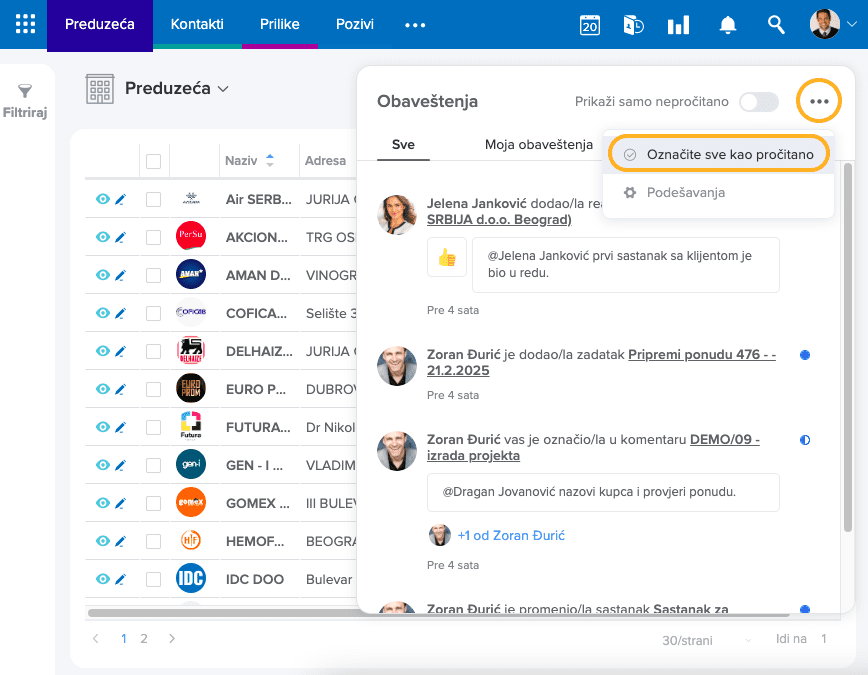The image size is (868, 675).
Task: Check the Air SERB row checkbox
Action: coord(153,199)
